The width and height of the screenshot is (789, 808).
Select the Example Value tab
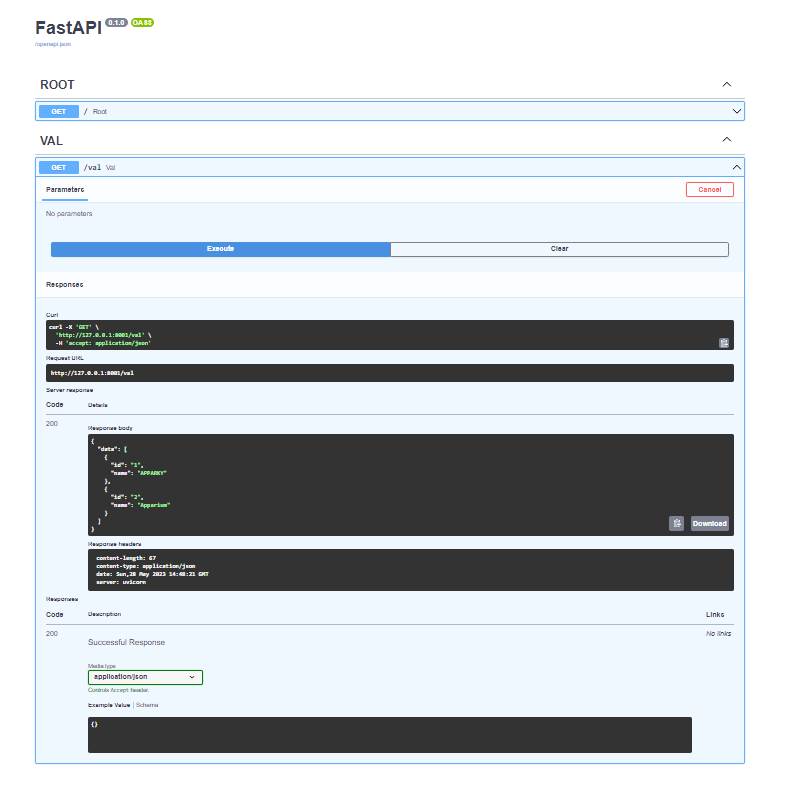[x=109, y=705]
